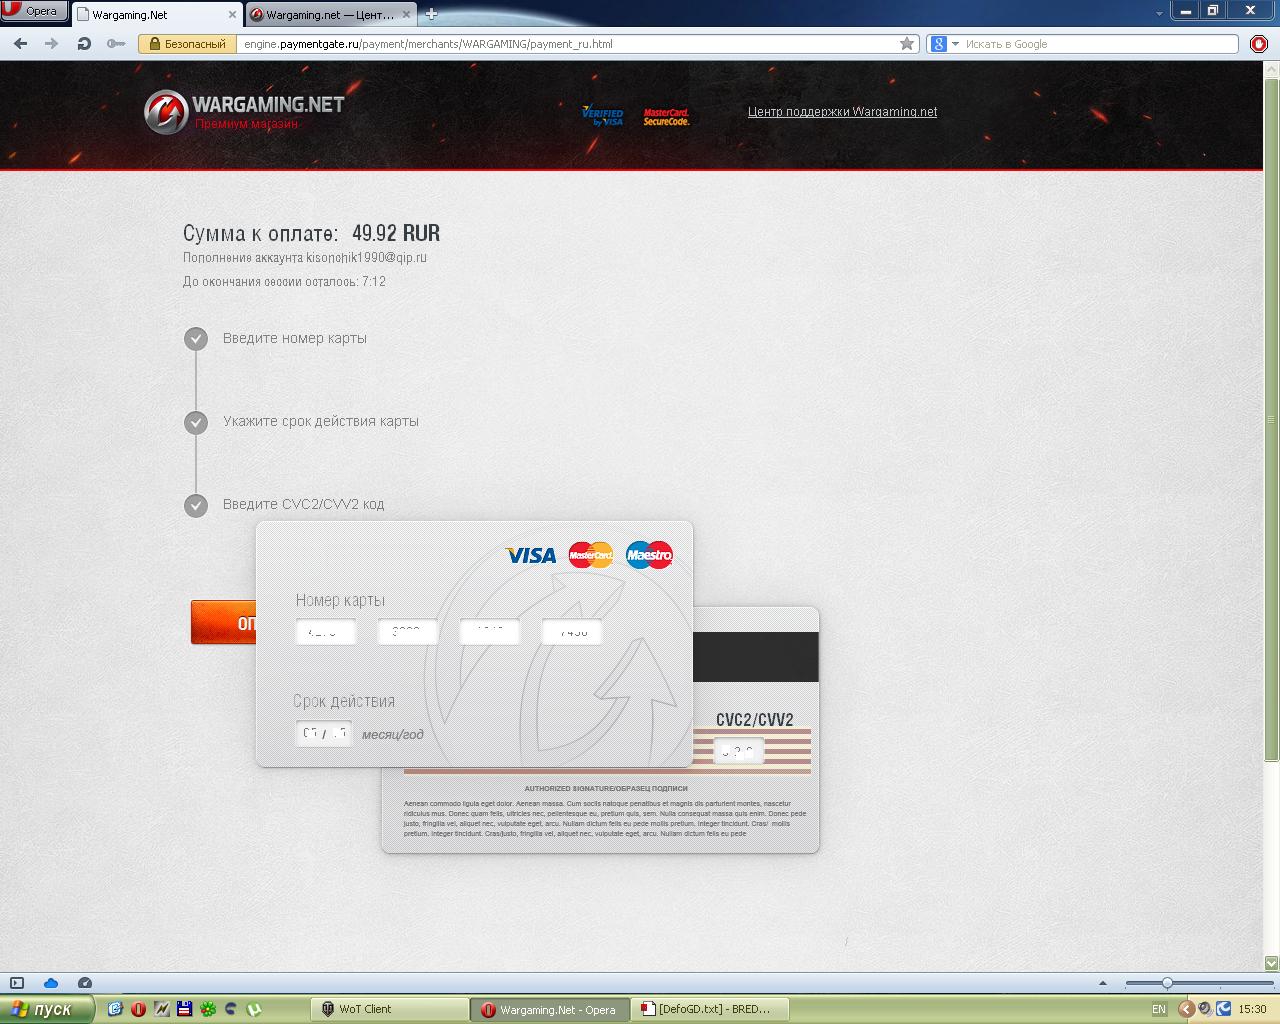Click the Maestro logo on the card
Screen dimensions: 1280x1024
click(649, 555)
